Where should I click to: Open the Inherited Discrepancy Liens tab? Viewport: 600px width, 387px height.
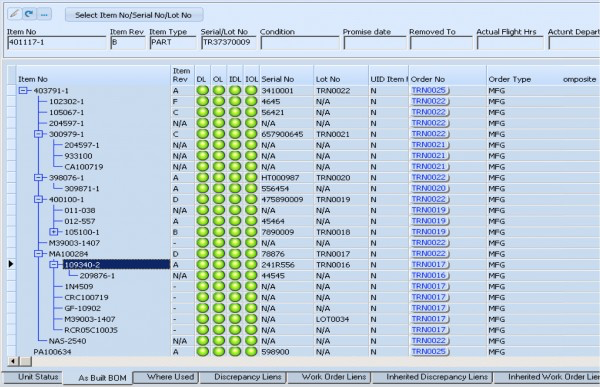(433, 377)
